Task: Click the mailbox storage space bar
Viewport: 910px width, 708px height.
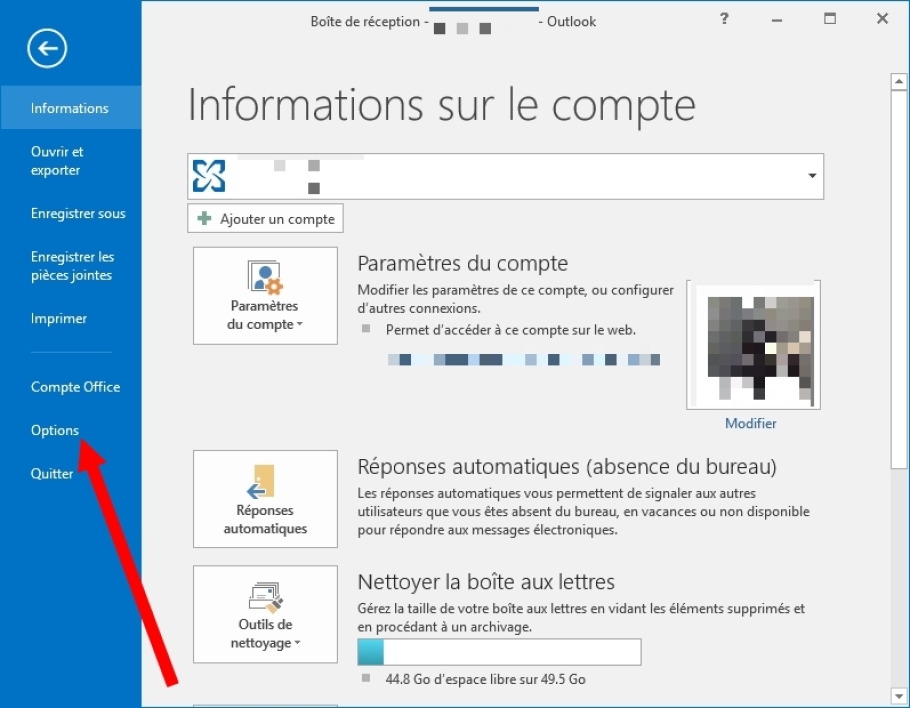Action: tap(499, 652)
